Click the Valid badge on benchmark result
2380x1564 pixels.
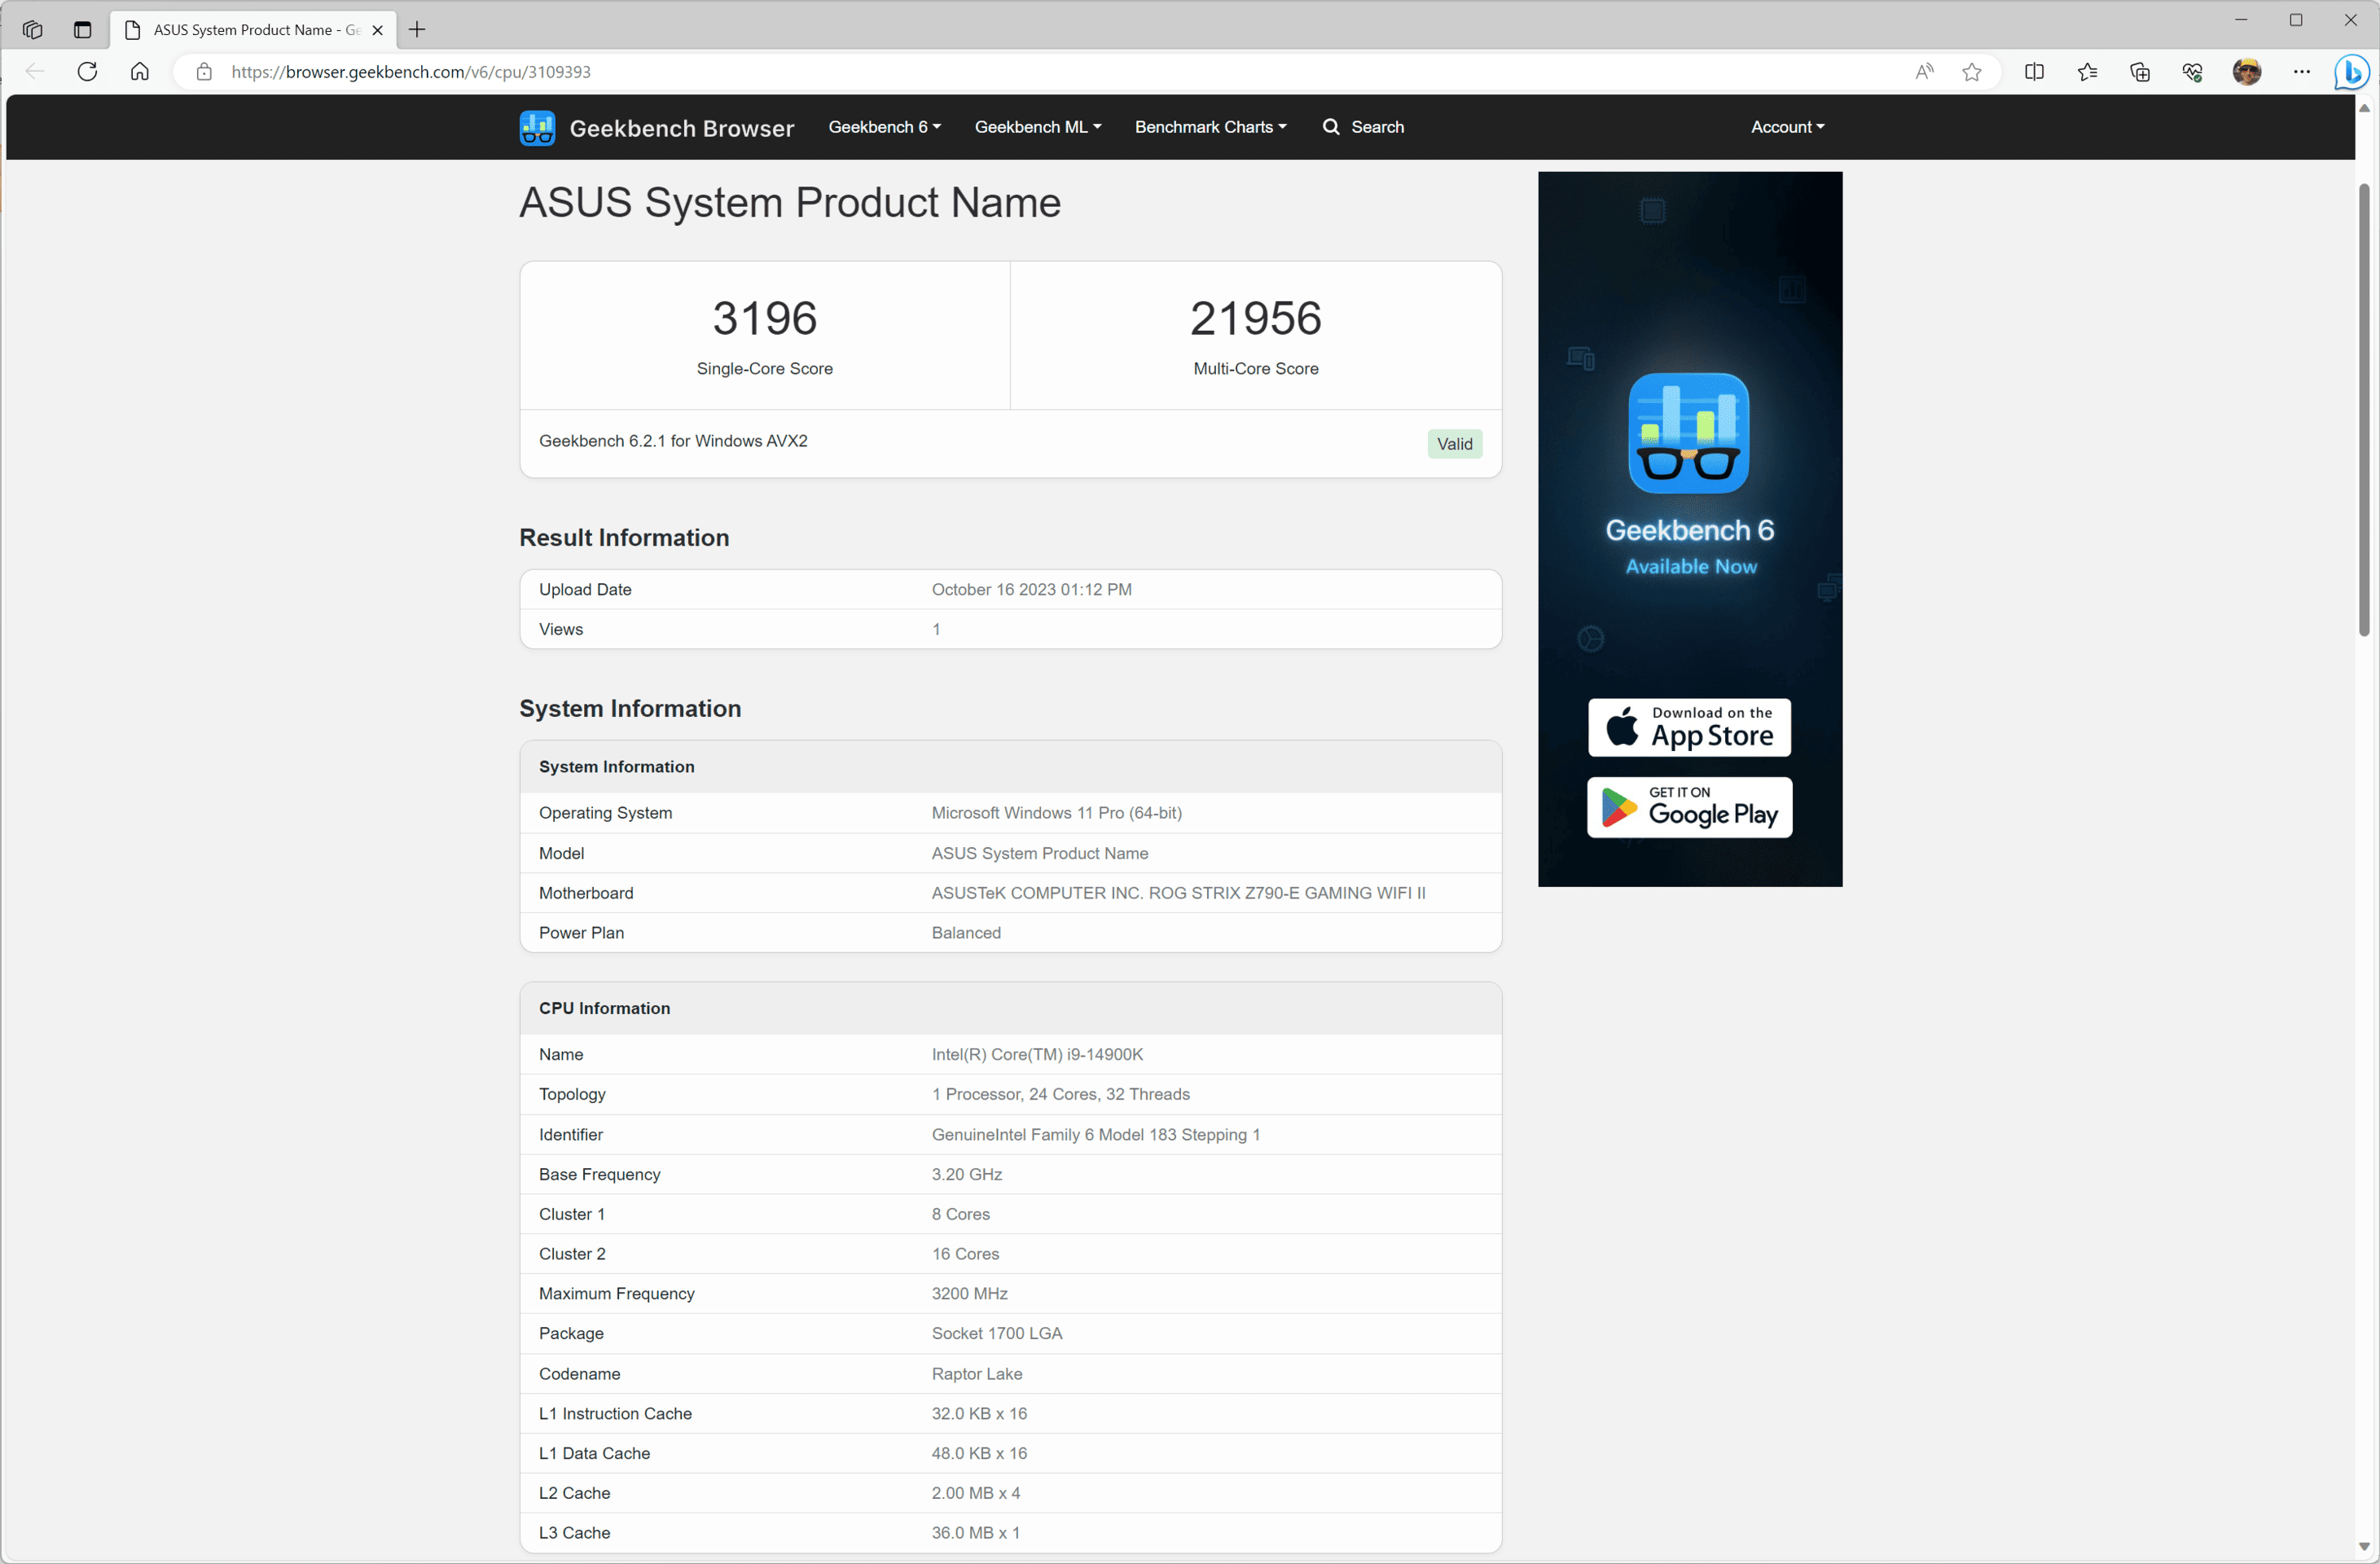click(x=1453, y=443)
